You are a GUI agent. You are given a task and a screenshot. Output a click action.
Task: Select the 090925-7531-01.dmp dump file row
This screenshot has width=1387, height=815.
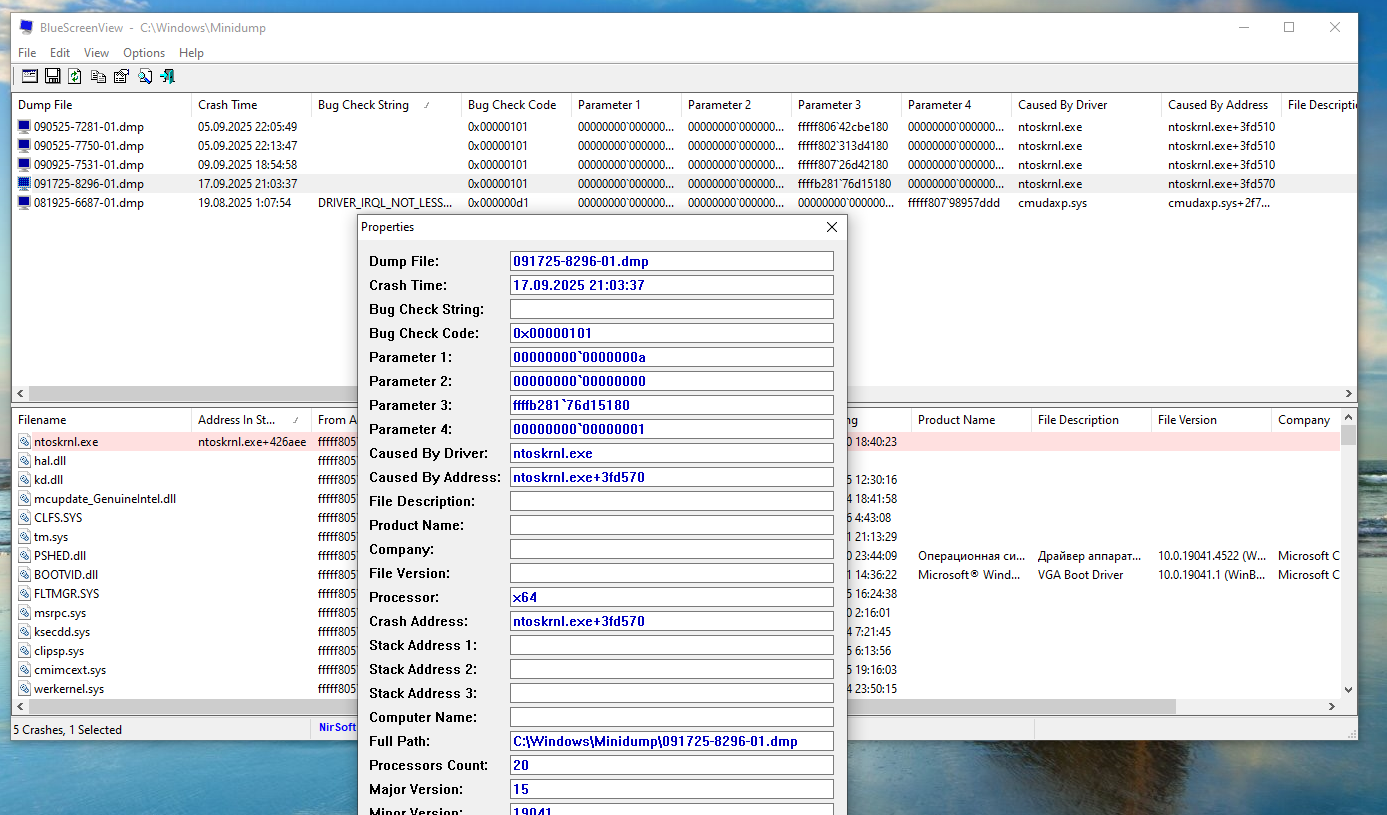(x=684, y=165)
